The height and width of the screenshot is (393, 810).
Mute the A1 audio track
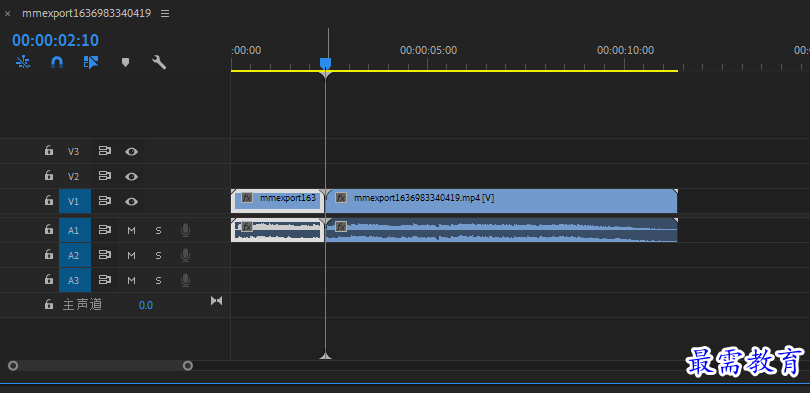tap(131, 230)
